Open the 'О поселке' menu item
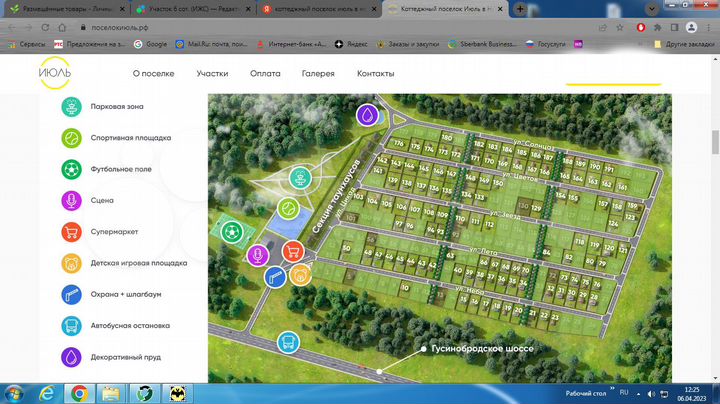720x404 pixels. (x=153, y=74)
